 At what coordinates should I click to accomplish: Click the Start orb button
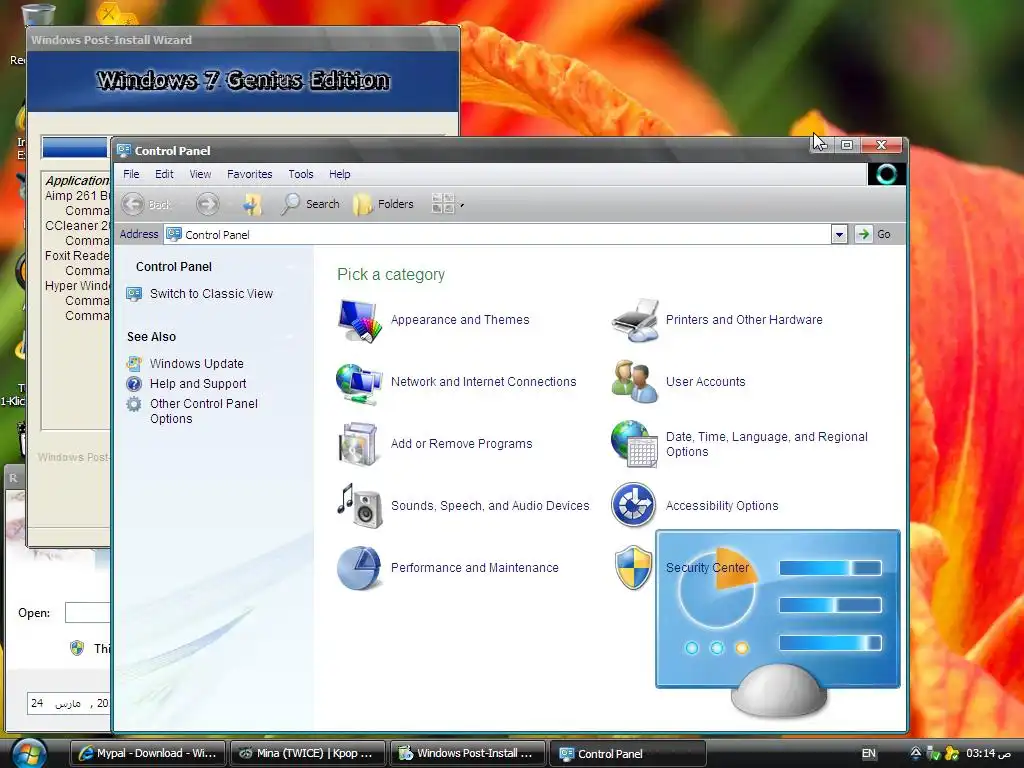27,753
